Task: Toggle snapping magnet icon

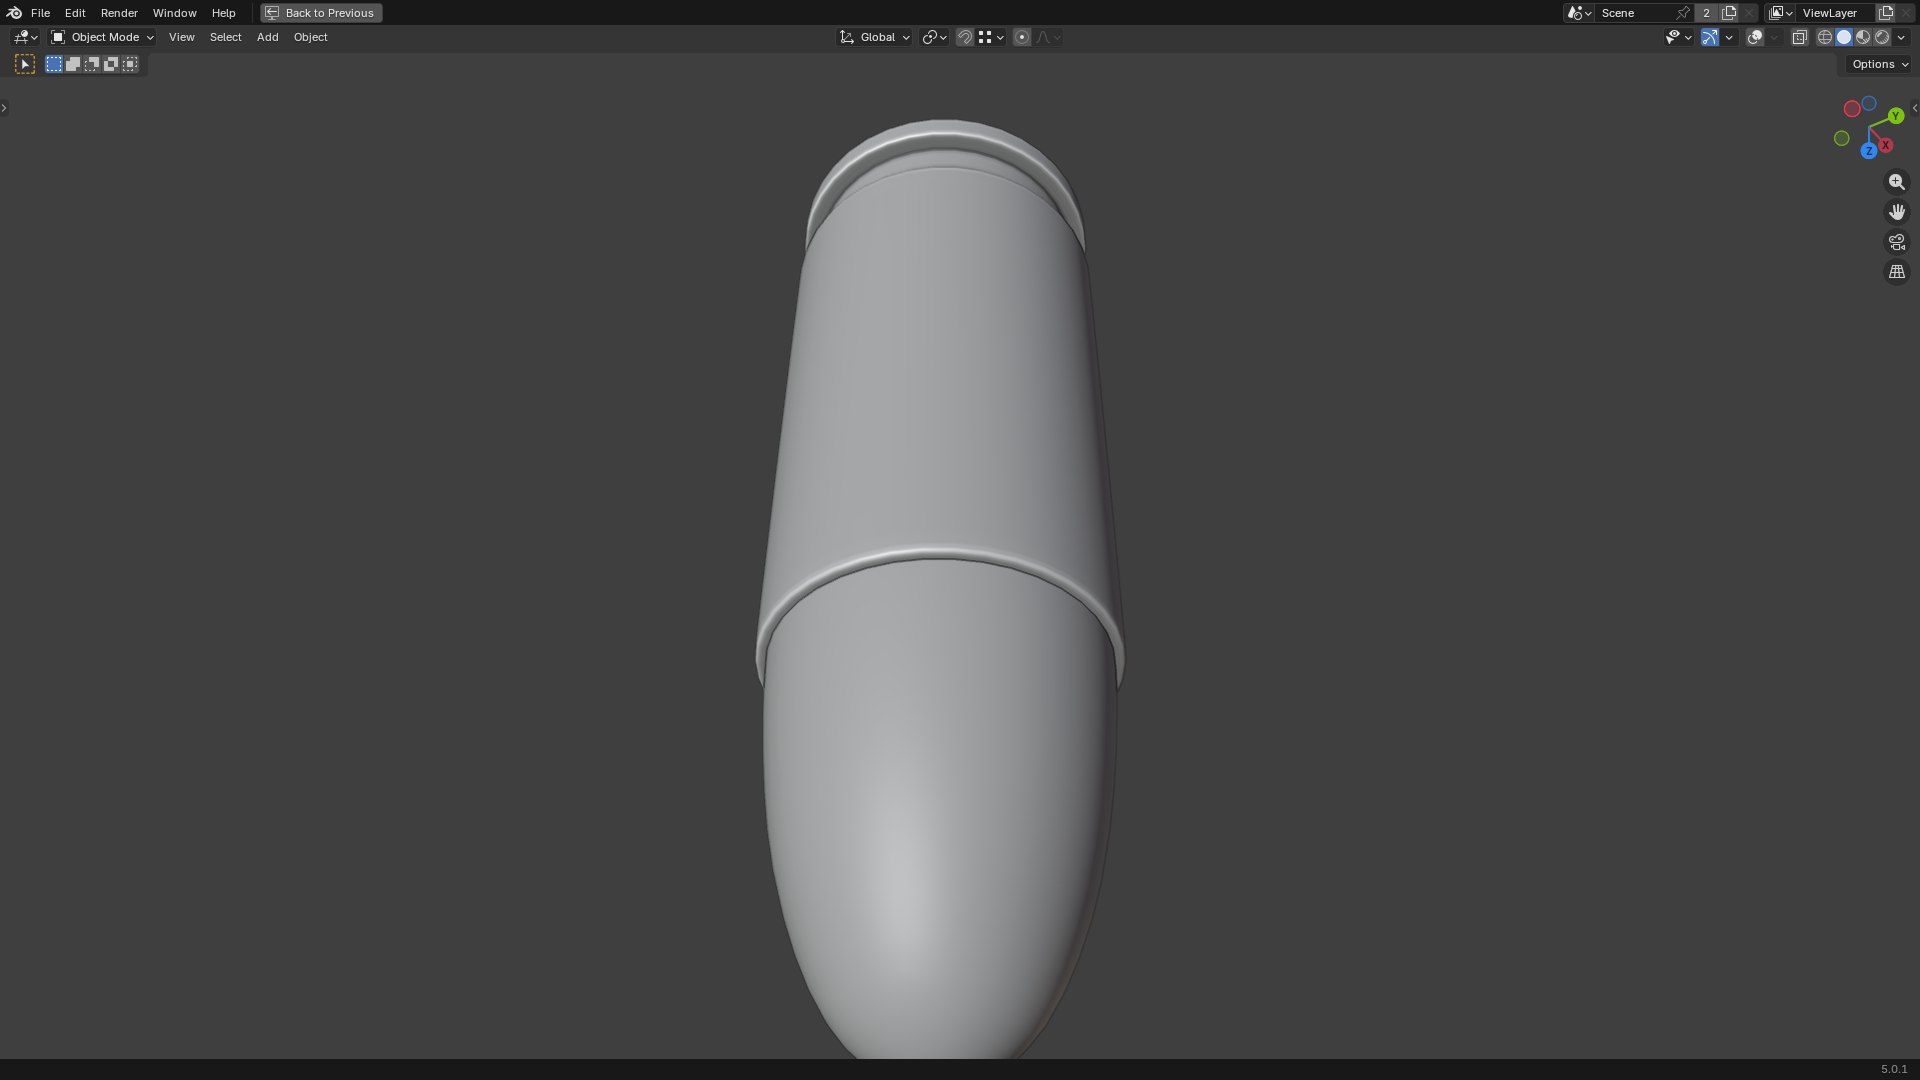Action: tap(965, 37)
